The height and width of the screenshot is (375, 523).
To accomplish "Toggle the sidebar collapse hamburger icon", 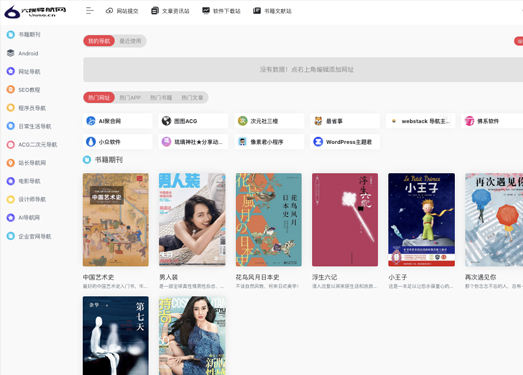I will 89,11.
